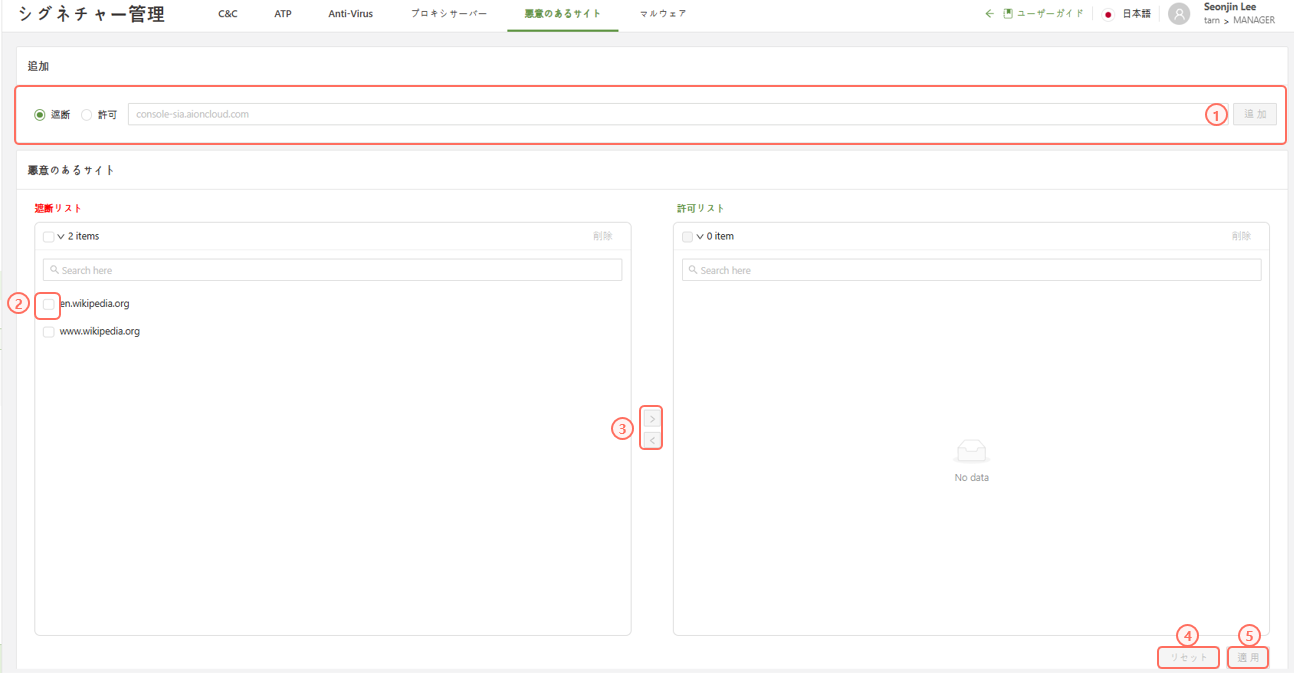
Task: Check the www.wikipedia.org checkbox
Action: pos(48,332)
